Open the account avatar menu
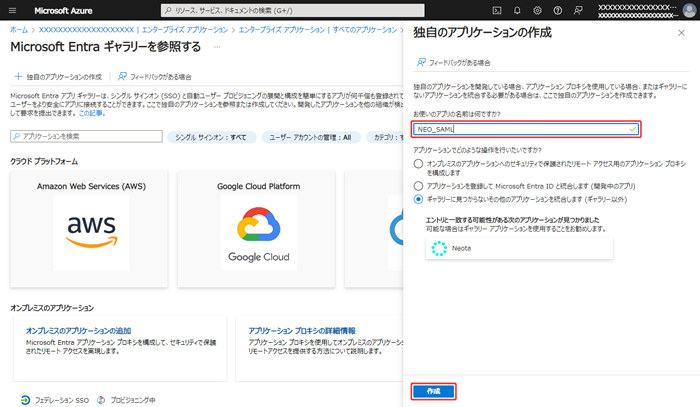Screen dimensions: 700x407 pyautogui.click(x=689, y=10)
